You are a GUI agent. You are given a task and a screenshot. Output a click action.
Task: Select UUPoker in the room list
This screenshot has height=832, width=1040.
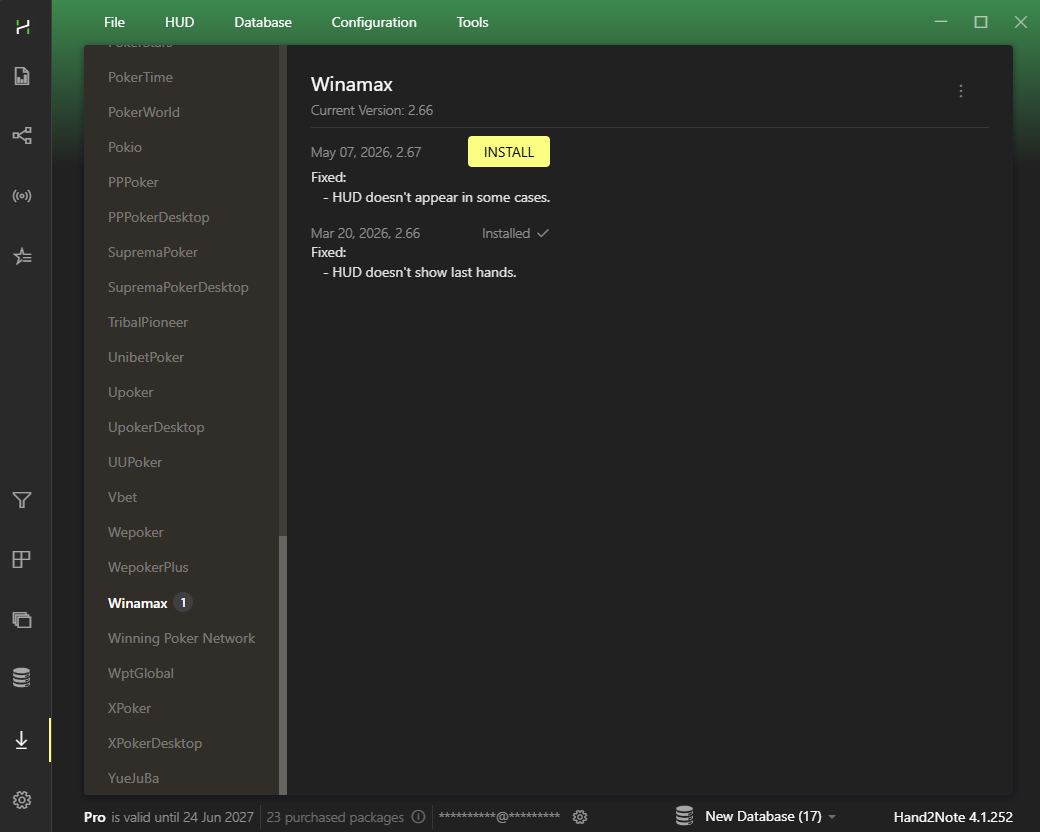click(x=135, y=462)
